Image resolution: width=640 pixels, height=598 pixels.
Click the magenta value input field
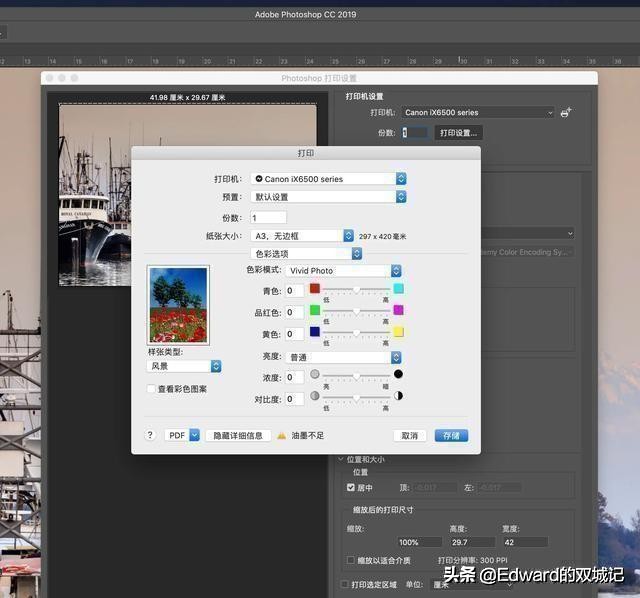(294, 312)
